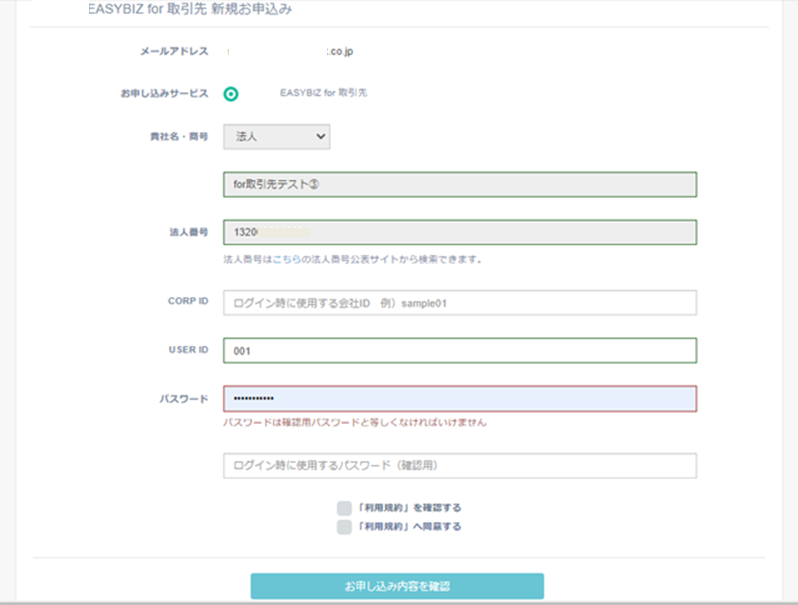
Task: Focus the confirmation password (確認用) field
Action: coord(460,466)
